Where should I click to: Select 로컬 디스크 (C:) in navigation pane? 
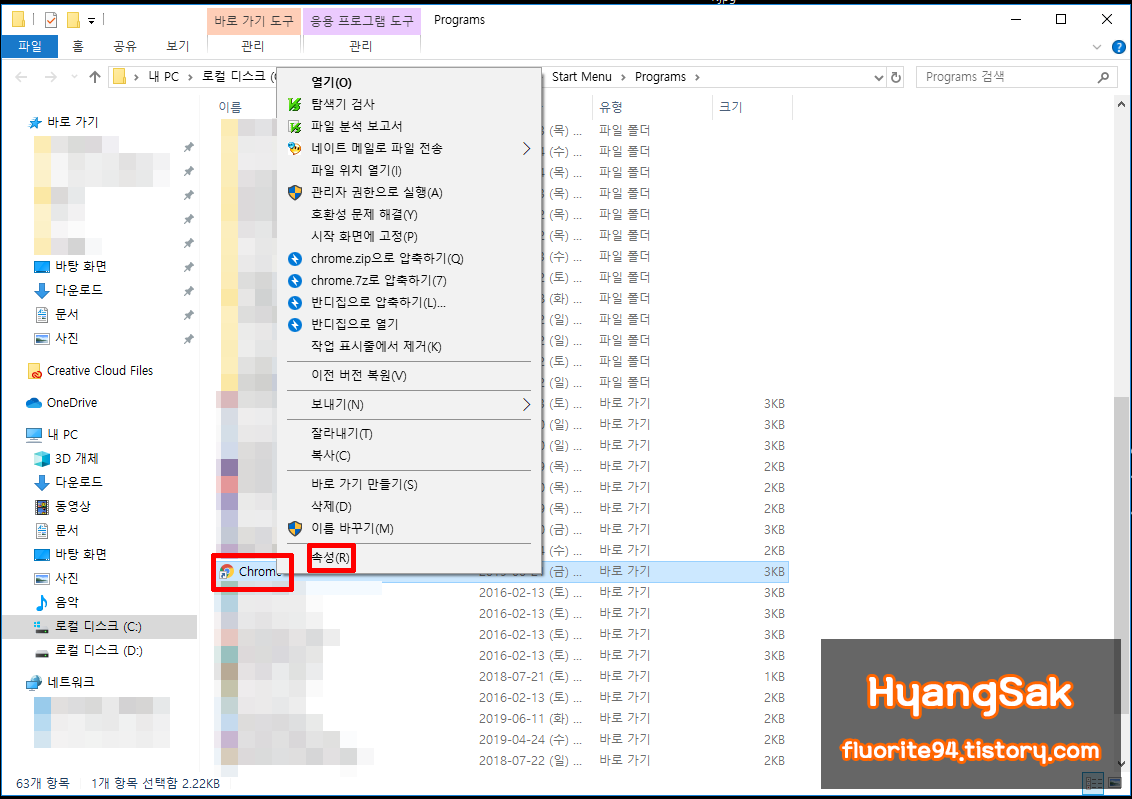click(x=100, y=626)
